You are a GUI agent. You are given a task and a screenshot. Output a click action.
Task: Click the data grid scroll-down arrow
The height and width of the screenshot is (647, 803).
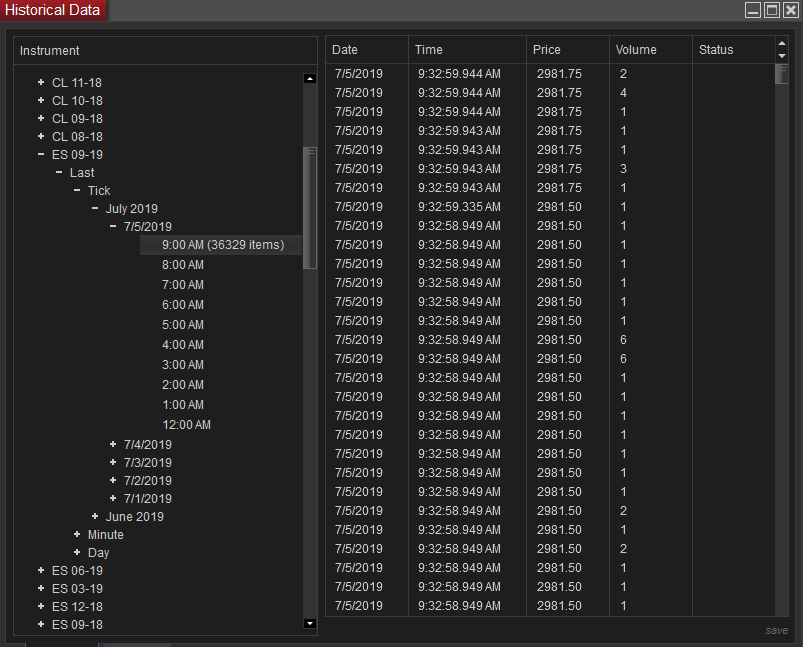(781, 56)
